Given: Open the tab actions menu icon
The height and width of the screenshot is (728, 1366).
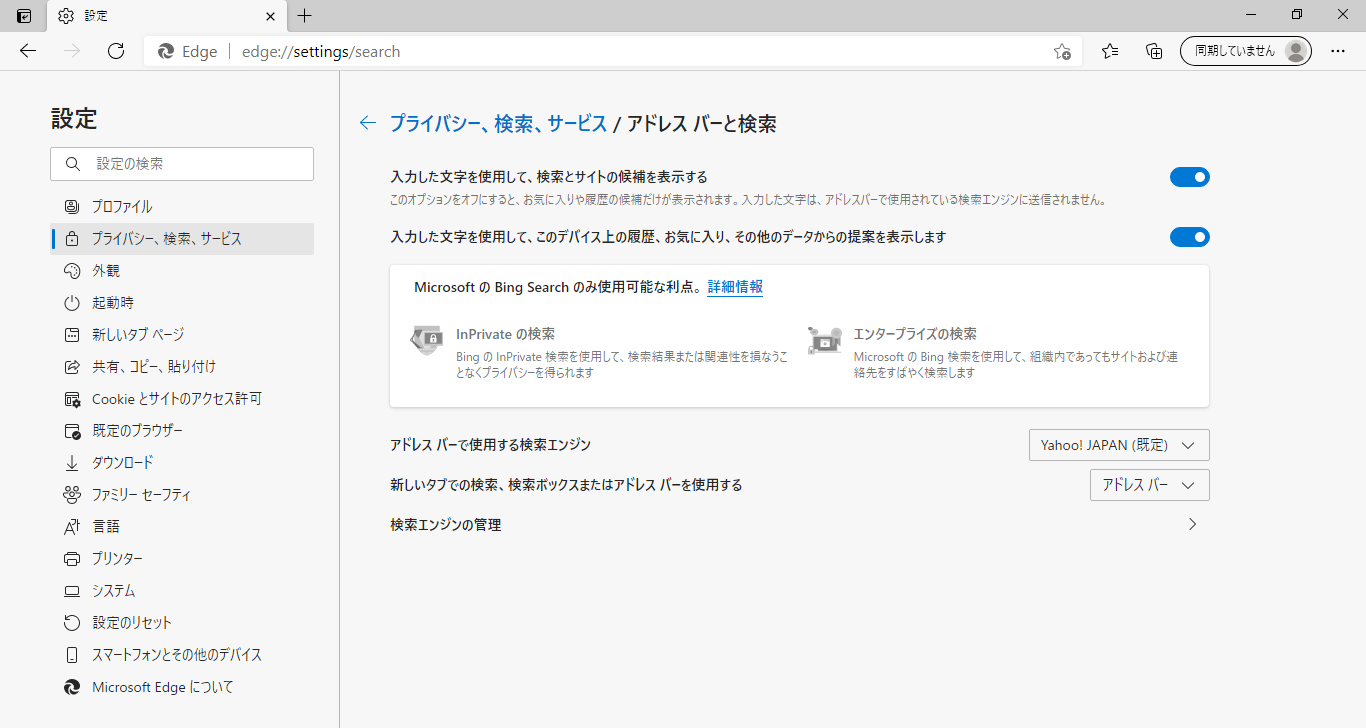Looking at the screenshot, I should pyautogui.click(x=24, y=16).
